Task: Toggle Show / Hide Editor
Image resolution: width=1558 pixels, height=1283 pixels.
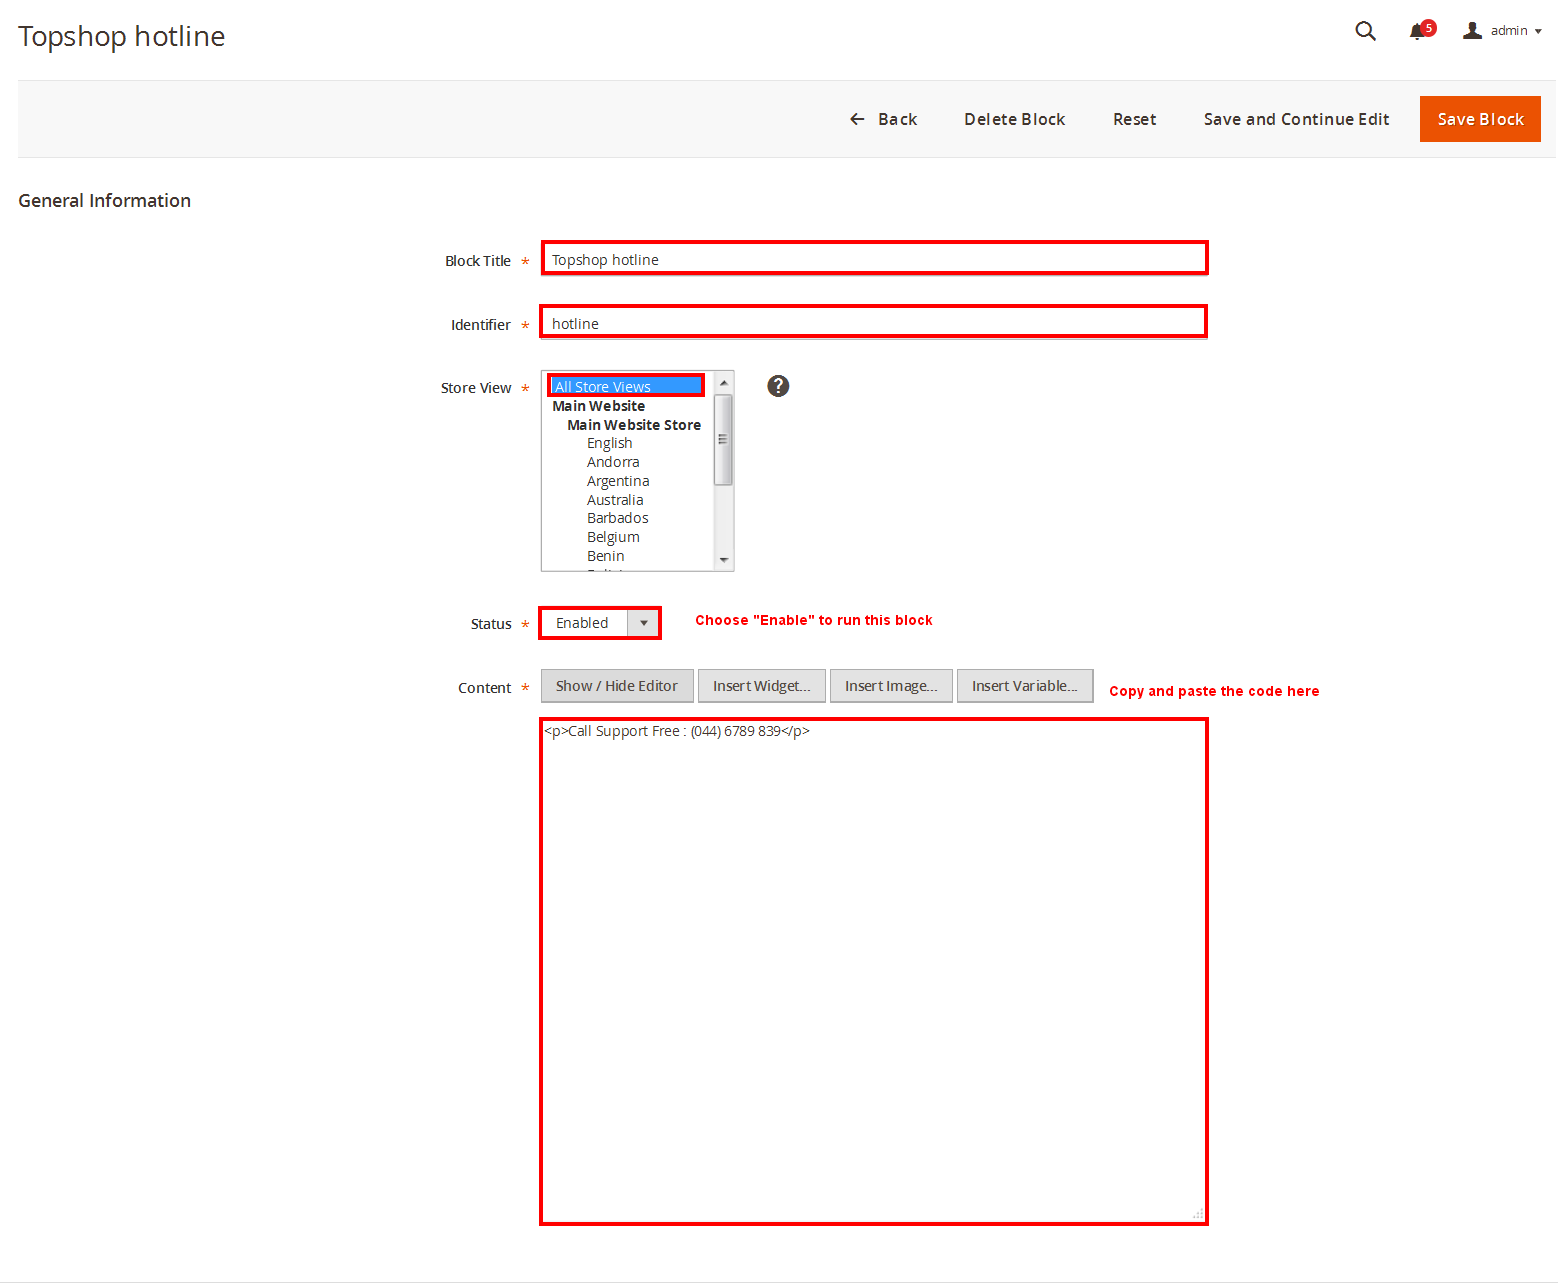Action: [617, 686]
